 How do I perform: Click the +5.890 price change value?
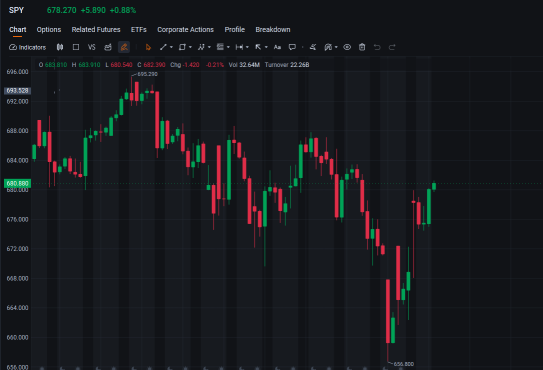click(x=93, y=10)
